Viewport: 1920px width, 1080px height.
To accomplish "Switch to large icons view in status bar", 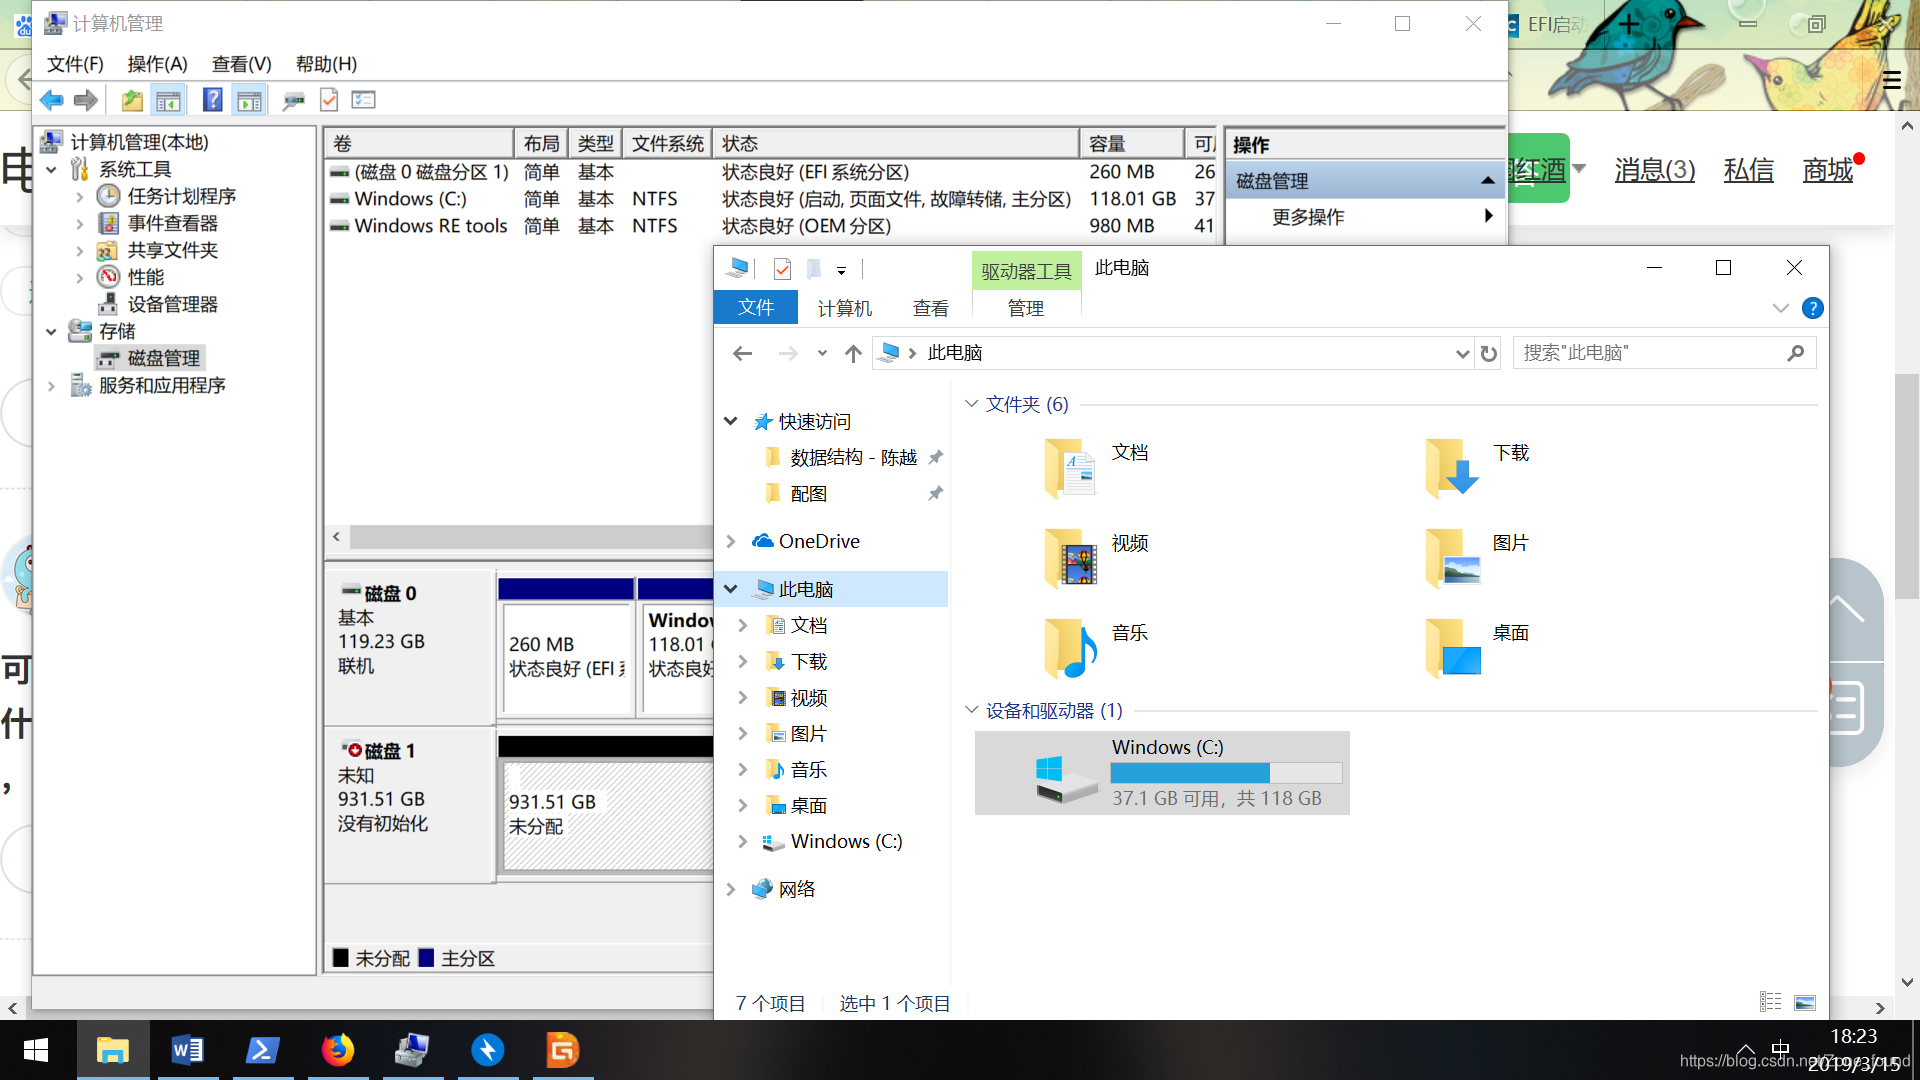I will (x=1805, y=1002).
